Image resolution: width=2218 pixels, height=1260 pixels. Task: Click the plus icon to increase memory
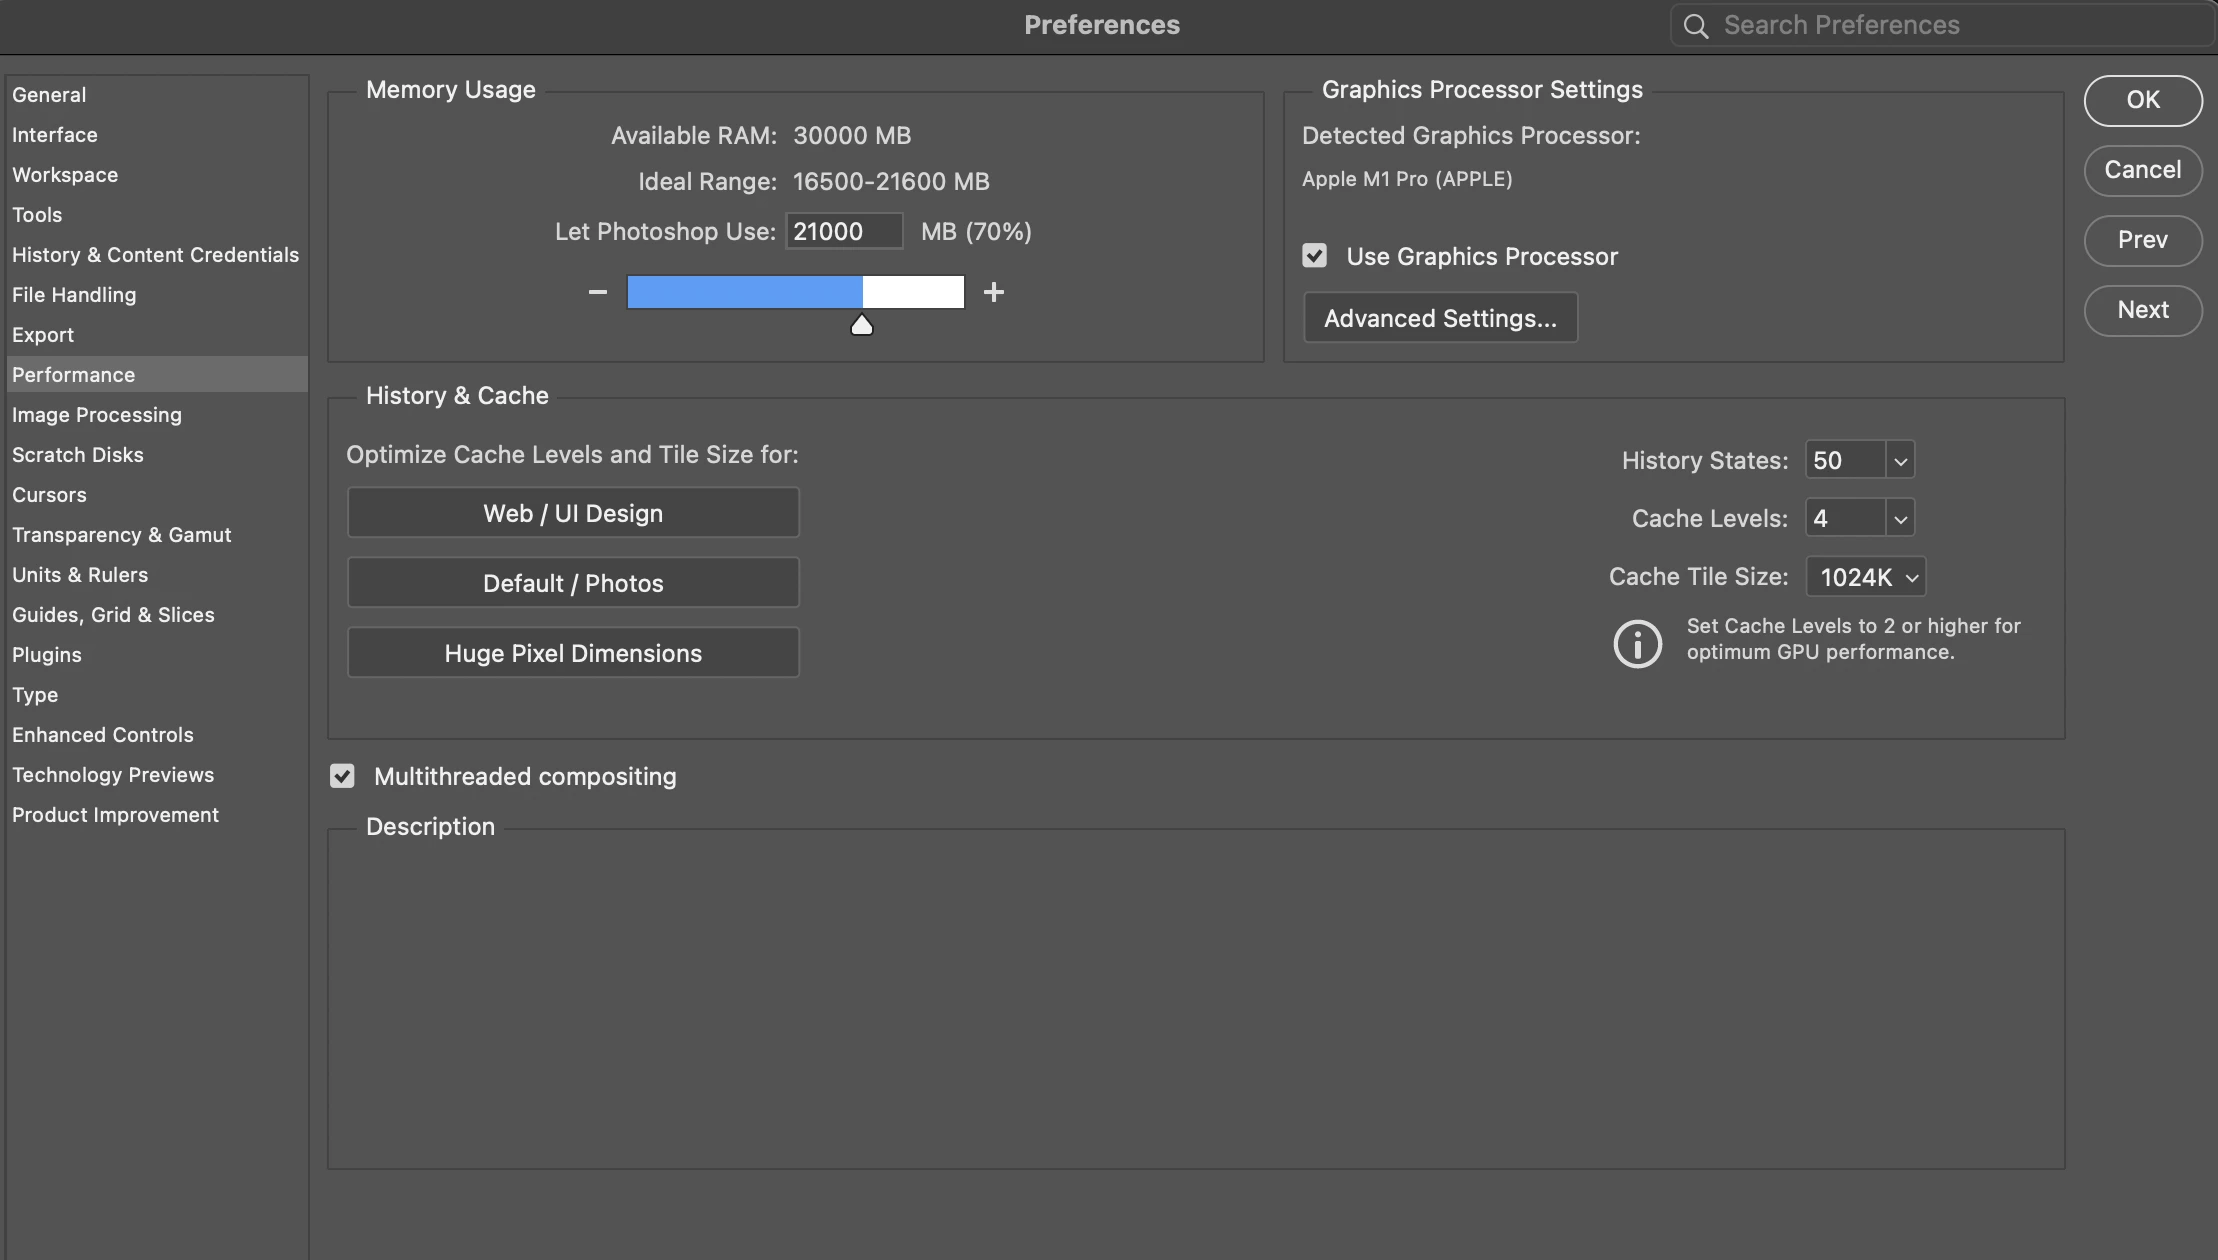tap(993, 292)
